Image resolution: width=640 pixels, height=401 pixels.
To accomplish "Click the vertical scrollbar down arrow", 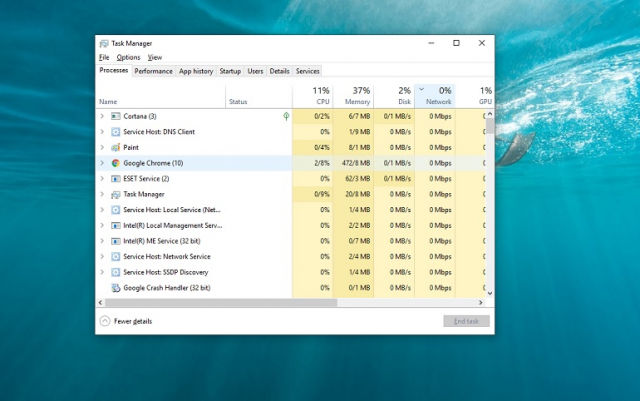I will [x=490, y=293].
